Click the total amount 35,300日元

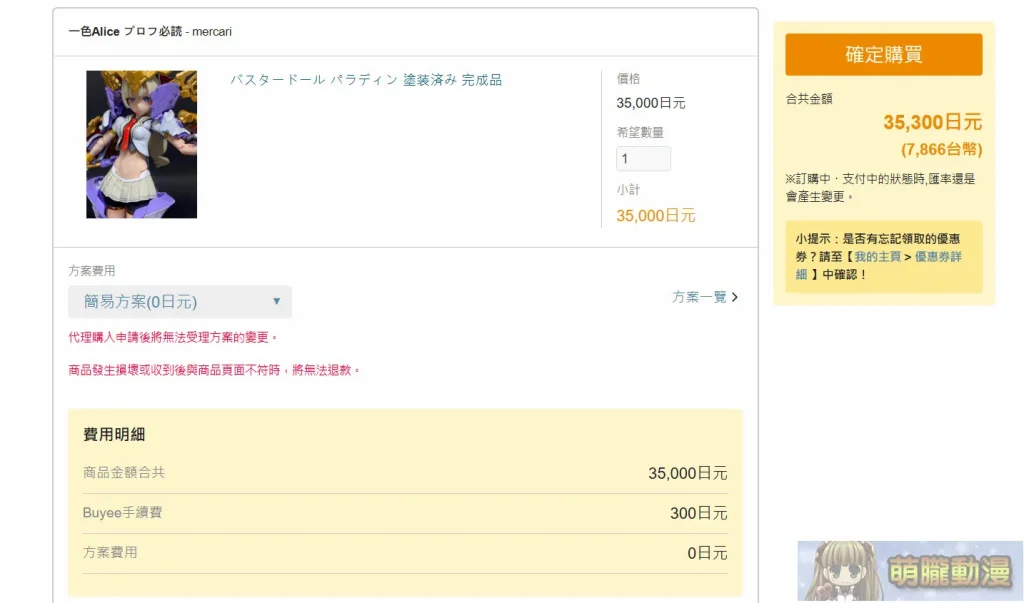point(933,122)
